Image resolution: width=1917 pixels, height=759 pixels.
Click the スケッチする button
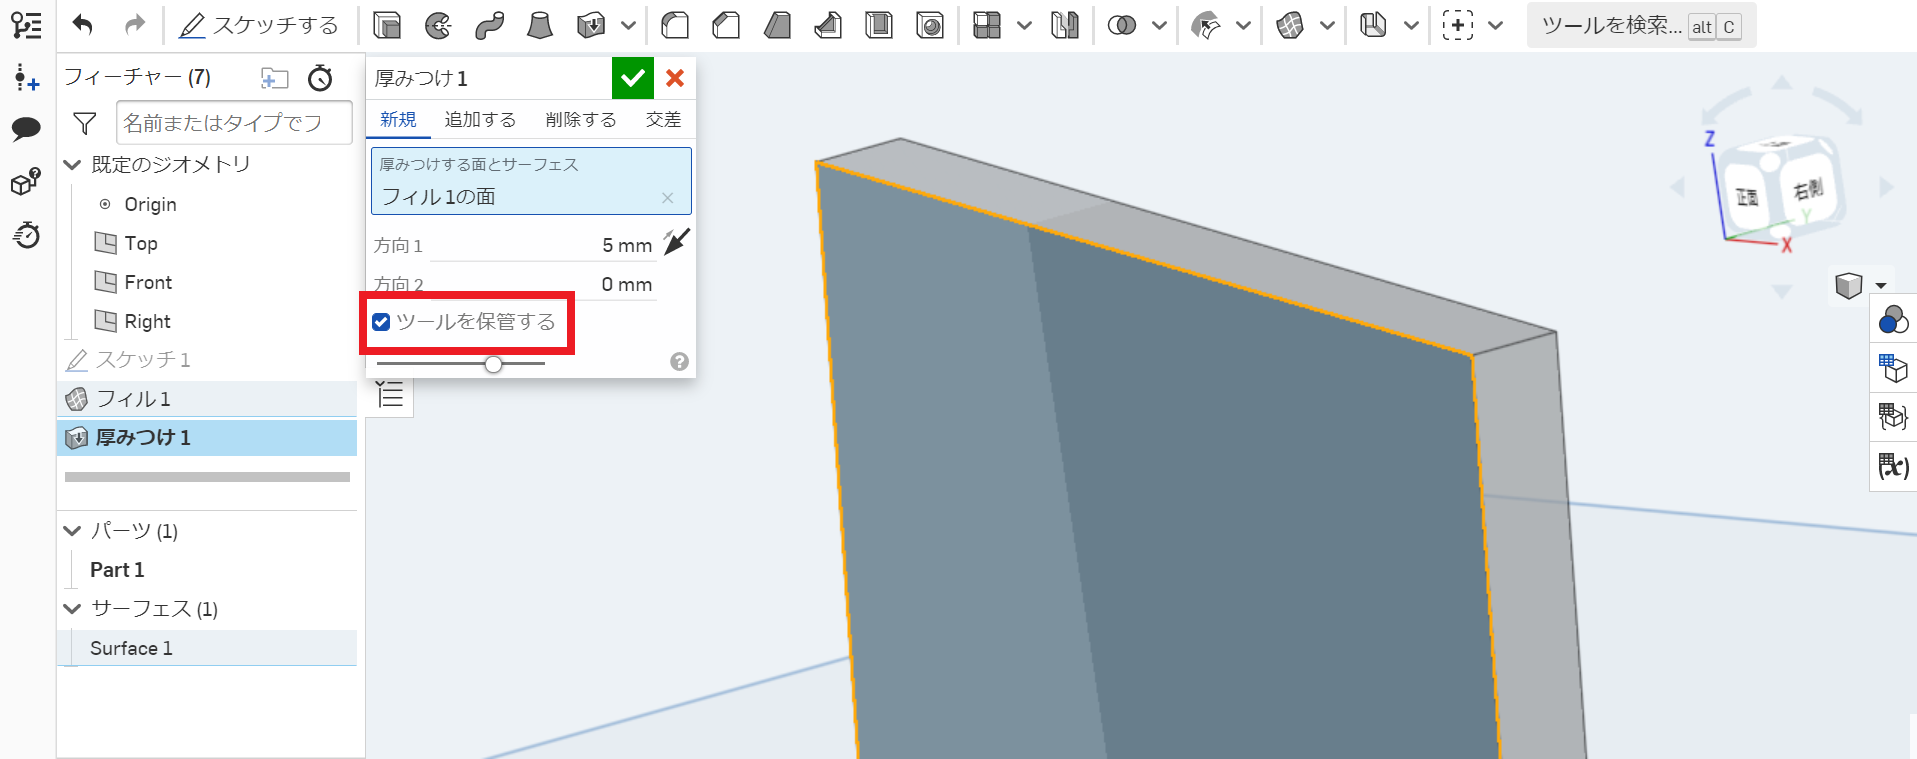pyautogui.click(x=259, y=25)
